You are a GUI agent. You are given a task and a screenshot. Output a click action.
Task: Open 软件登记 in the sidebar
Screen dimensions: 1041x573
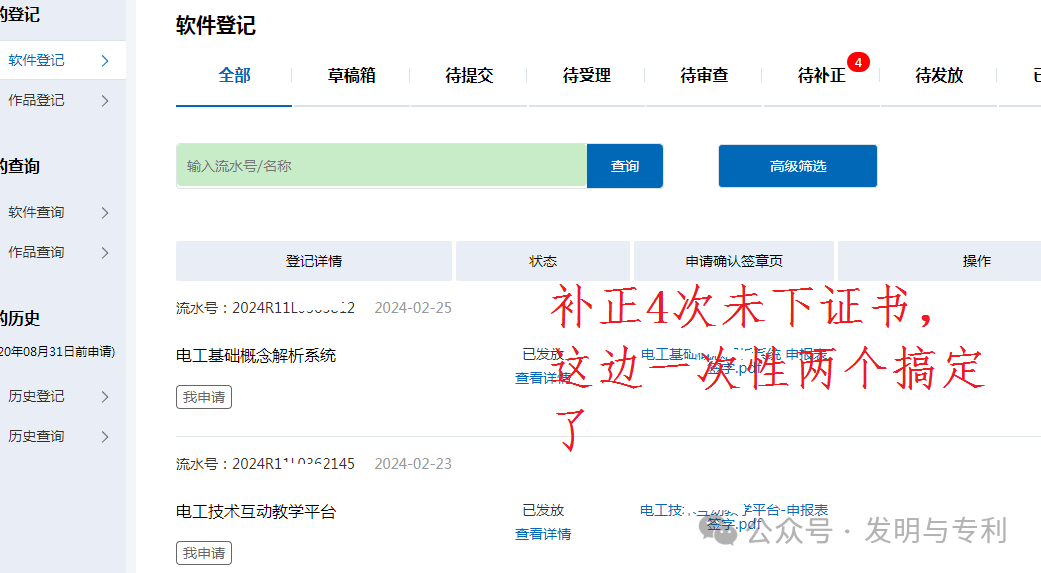(37, 60)
